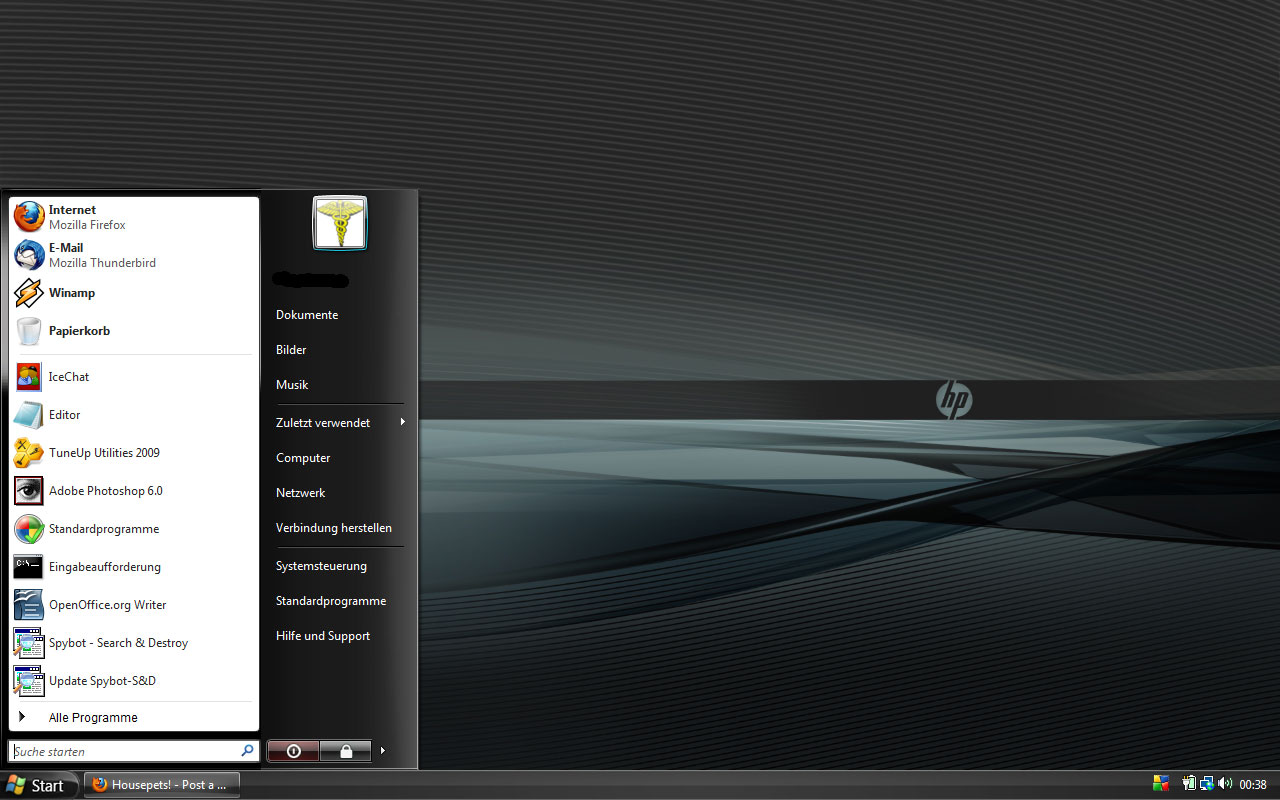Start Winamp from the Start menu
The height and width of the screenshot is (800, 1280).
[x=134, y=293]
